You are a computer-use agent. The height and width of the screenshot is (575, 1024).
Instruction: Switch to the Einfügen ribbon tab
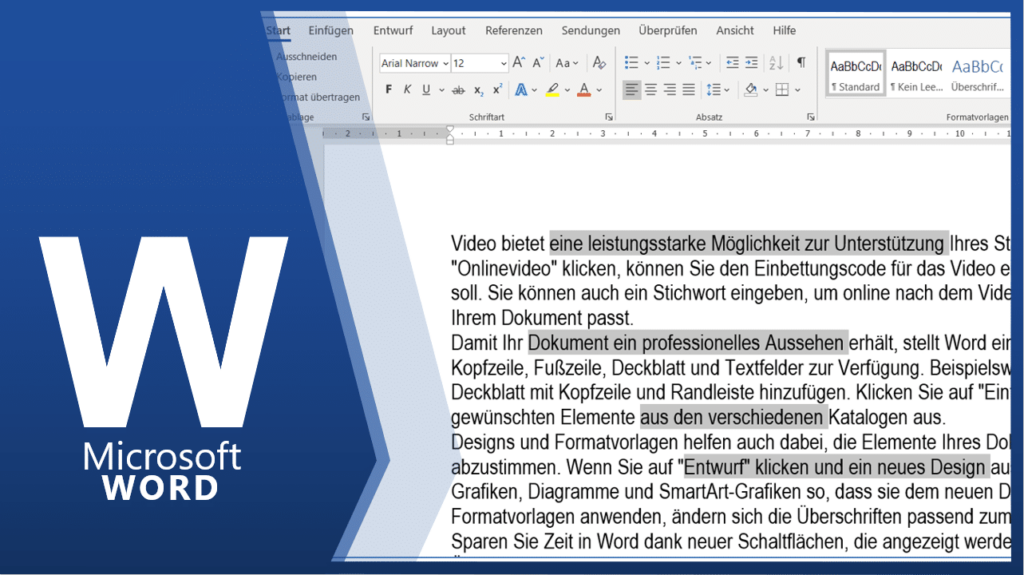point(330,31)
